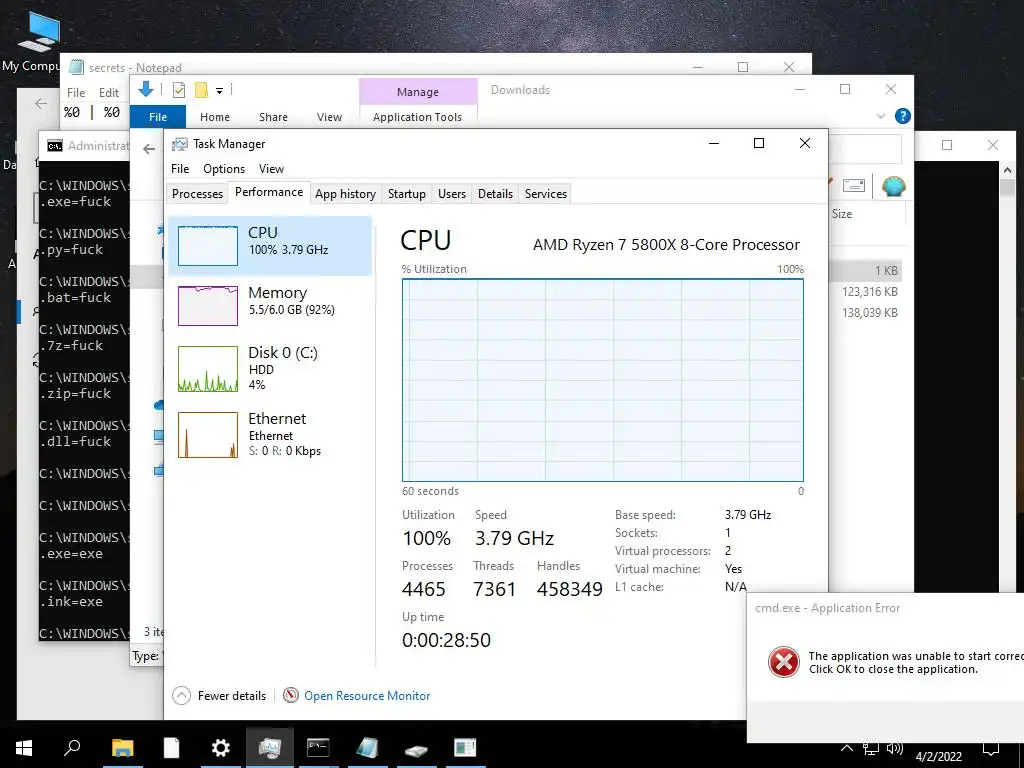Click the rightmost taskbar app icon
Viewport: 1024px width, 768px height.
tap(465, 748)
